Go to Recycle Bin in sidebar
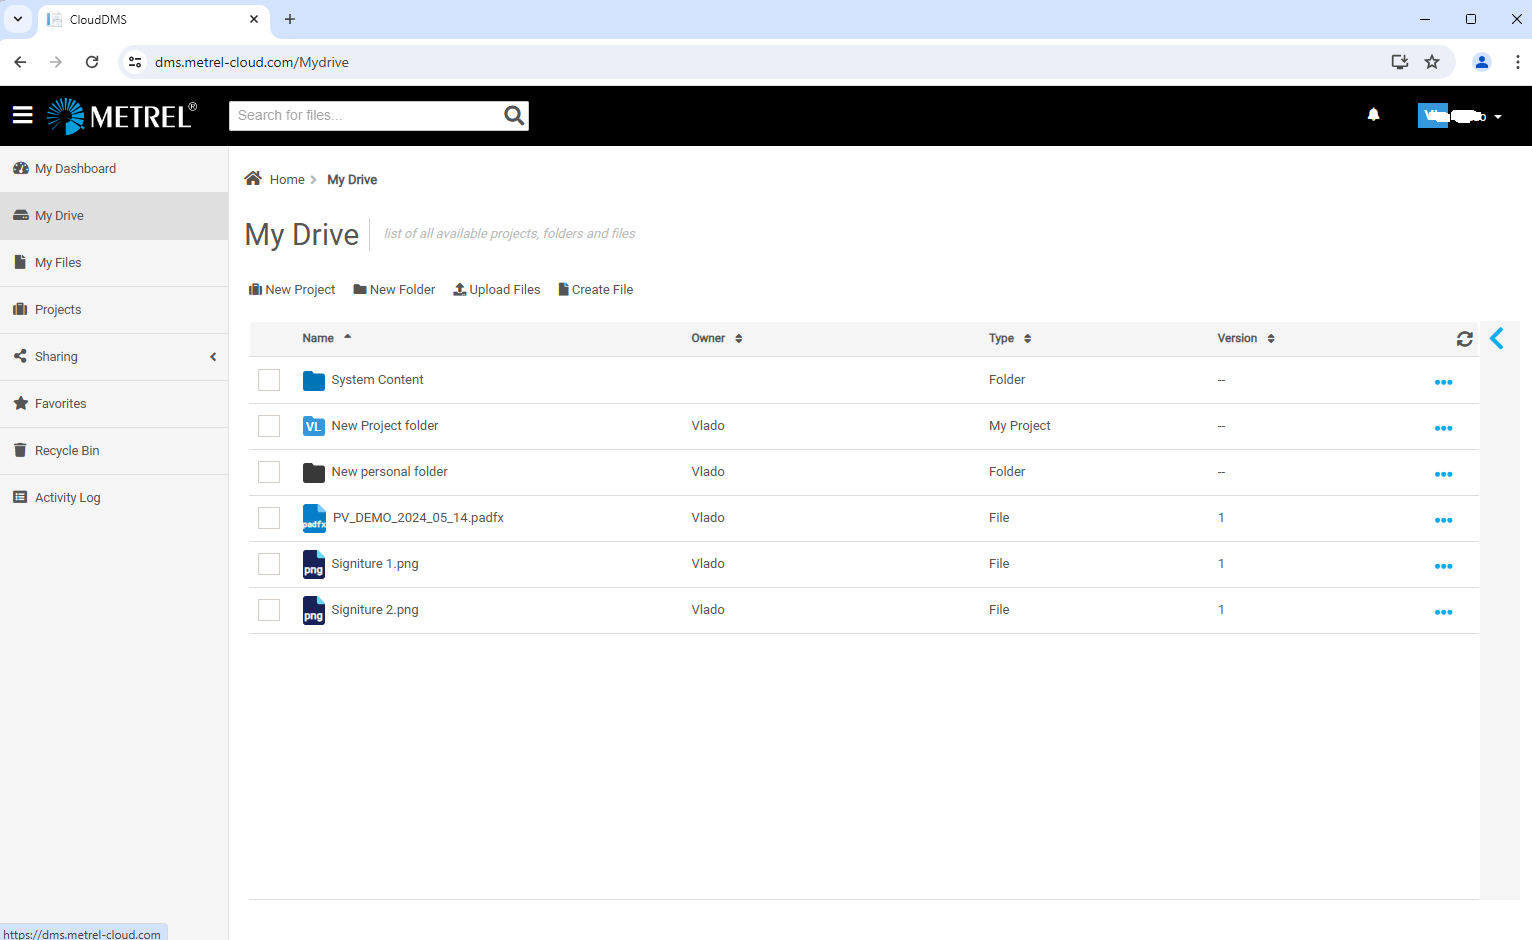The height and width of the screenshot is (940, 1532). tap(66, 451)
